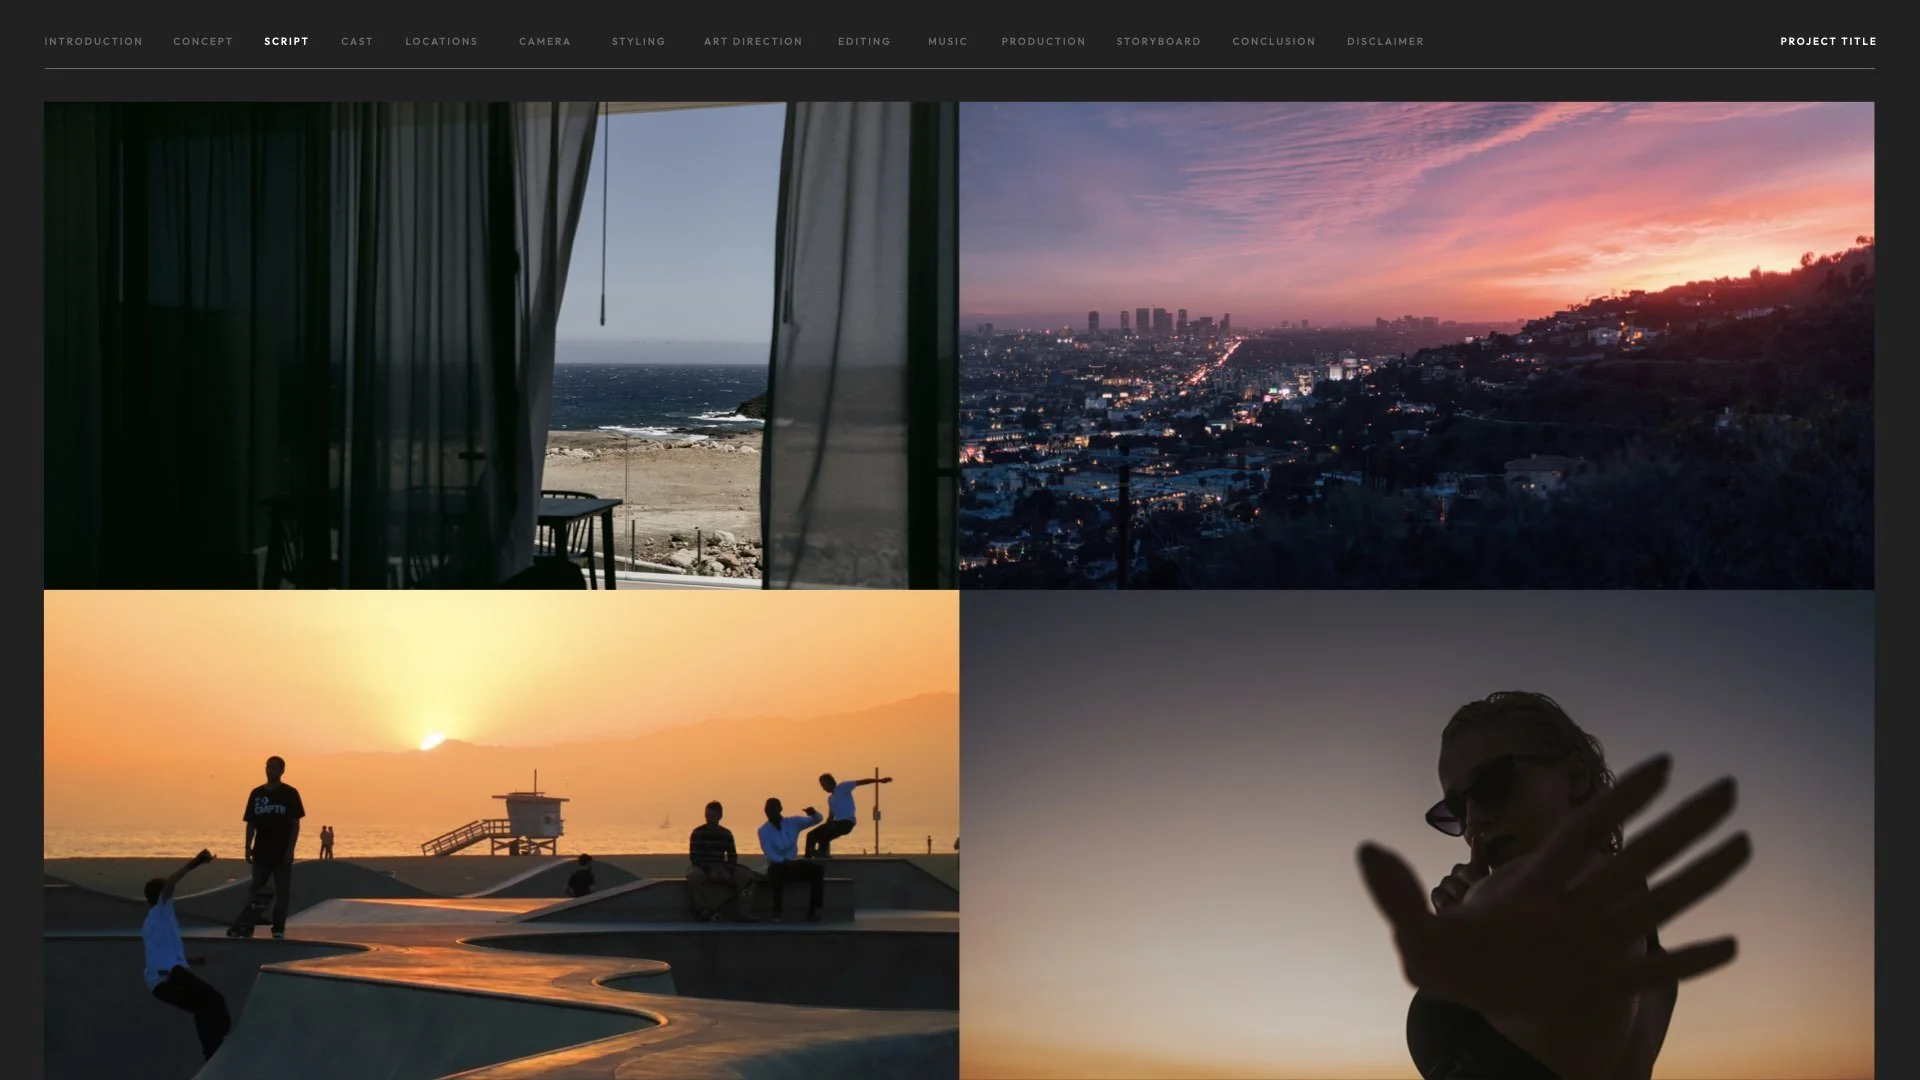Select the Editing navigation item
The image size is (1920, 1080).
coord(864,41)
